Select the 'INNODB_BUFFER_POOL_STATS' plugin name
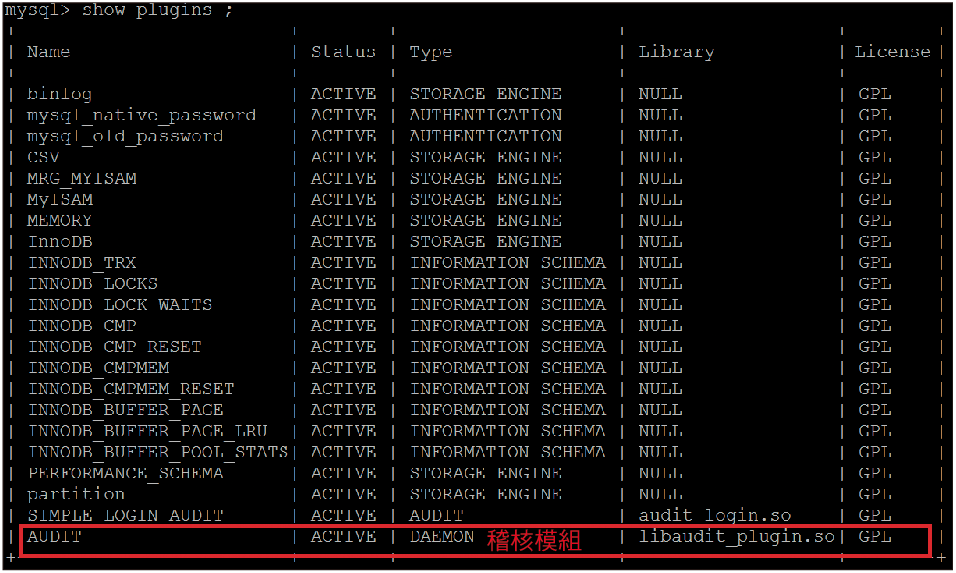Screen dimensions: 956x573 tap(158, 452)
